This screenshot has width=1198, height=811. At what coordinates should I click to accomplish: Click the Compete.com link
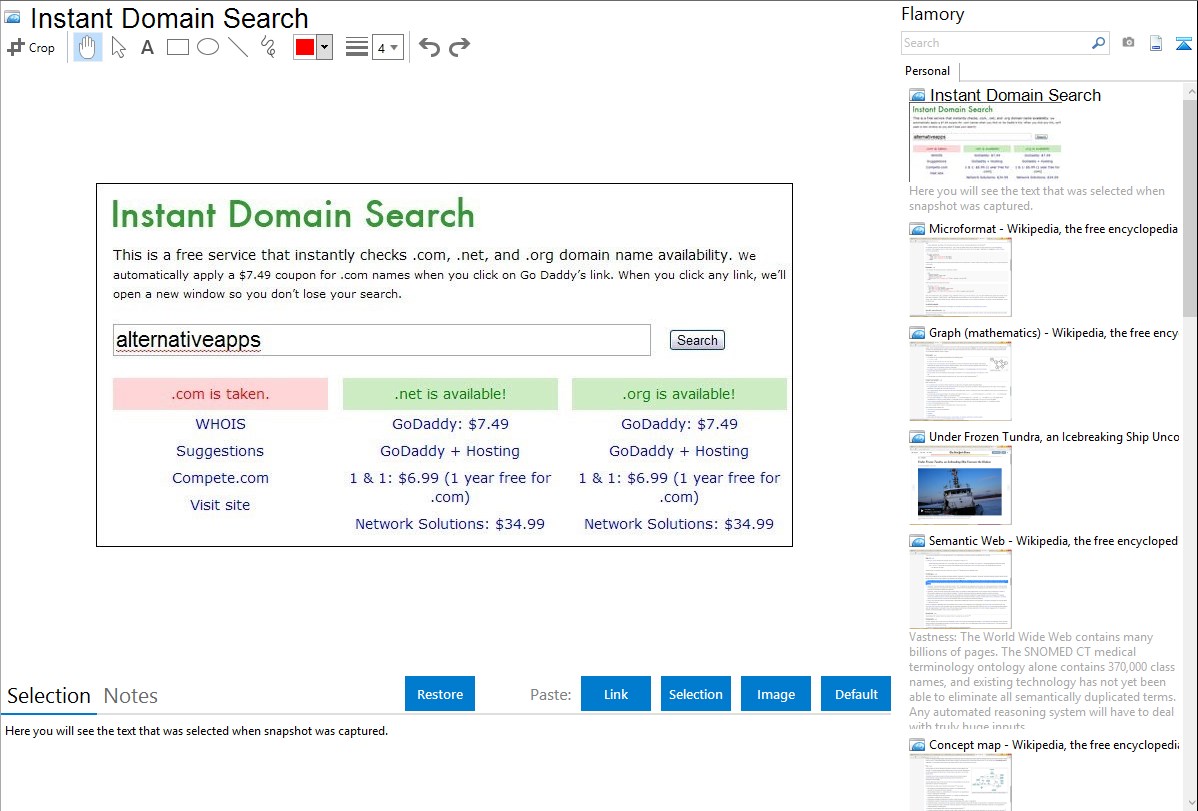220,478
